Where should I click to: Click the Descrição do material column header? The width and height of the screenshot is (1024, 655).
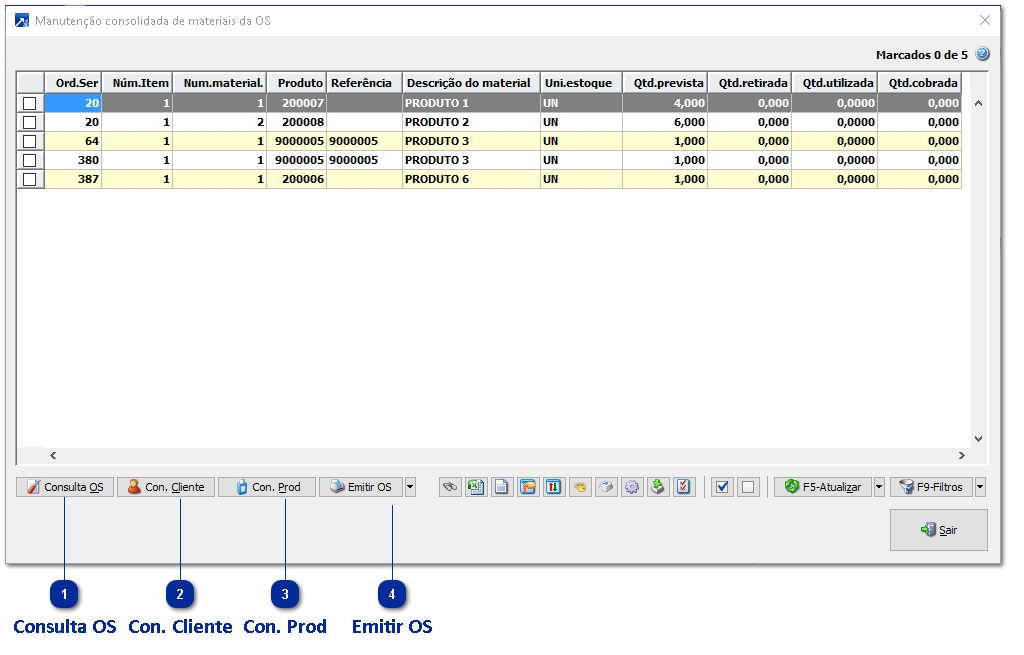pyautogui.click(x=470, y=83)
